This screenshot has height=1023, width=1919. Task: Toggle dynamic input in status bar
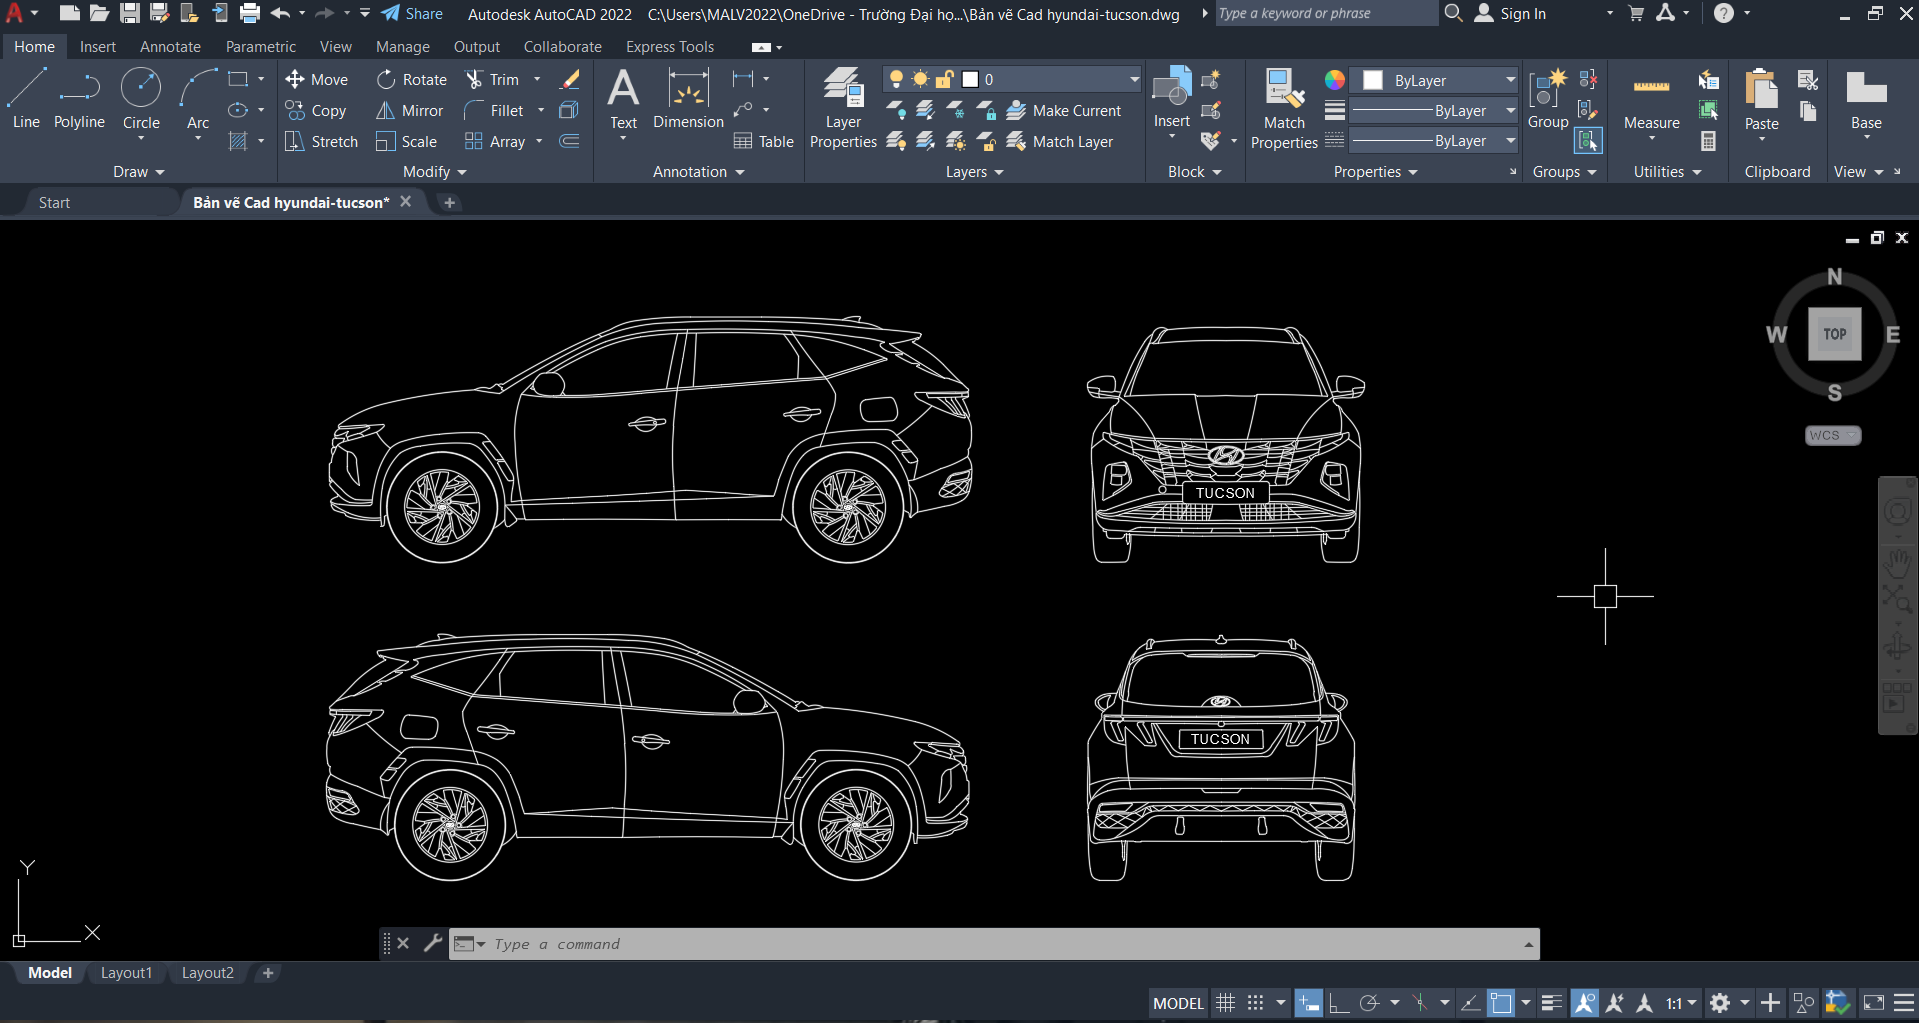click(1308, 1003)
